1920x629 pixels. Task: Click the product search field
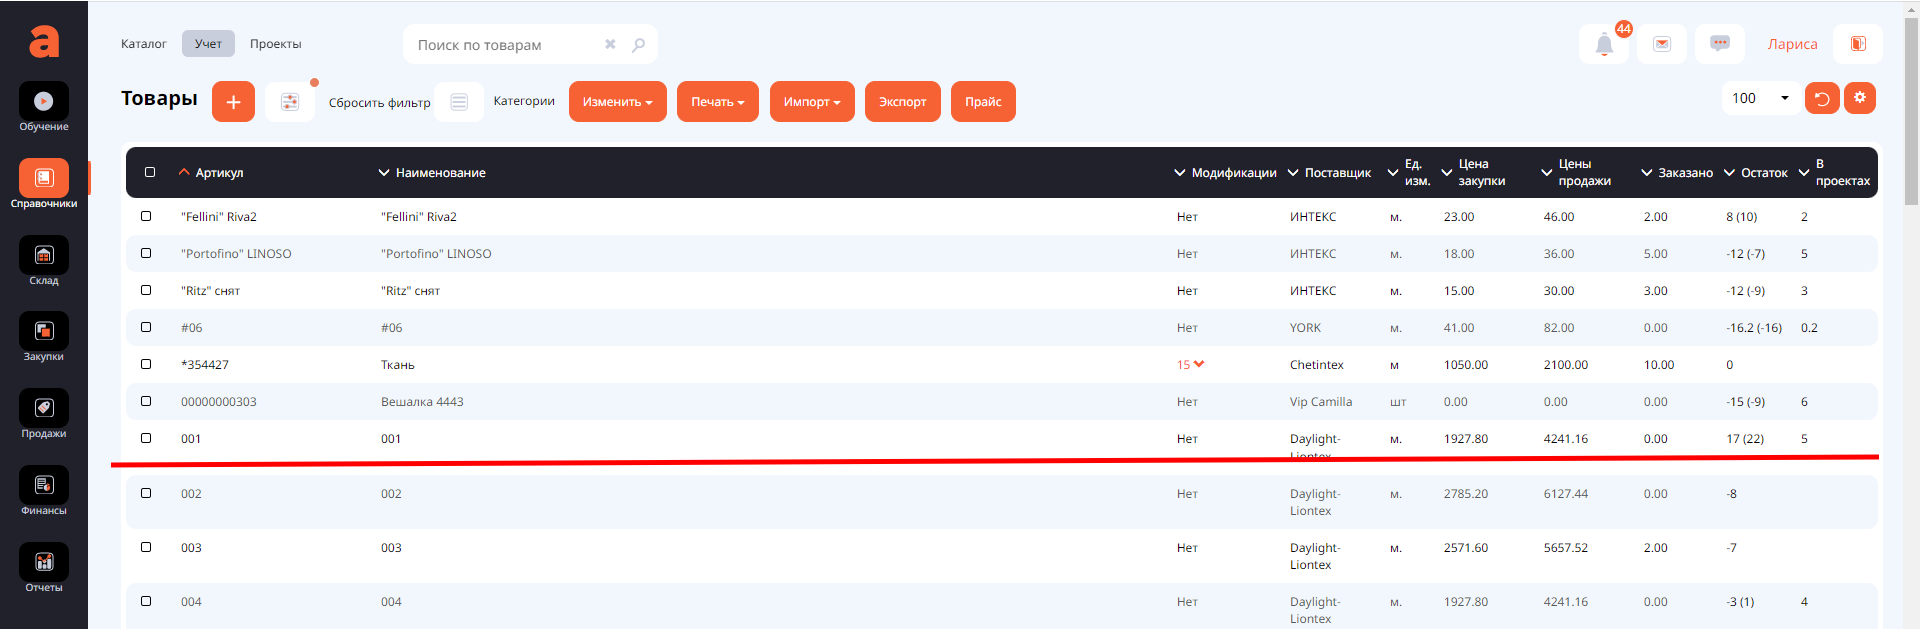pyautogui.click(x=505, y=45)
